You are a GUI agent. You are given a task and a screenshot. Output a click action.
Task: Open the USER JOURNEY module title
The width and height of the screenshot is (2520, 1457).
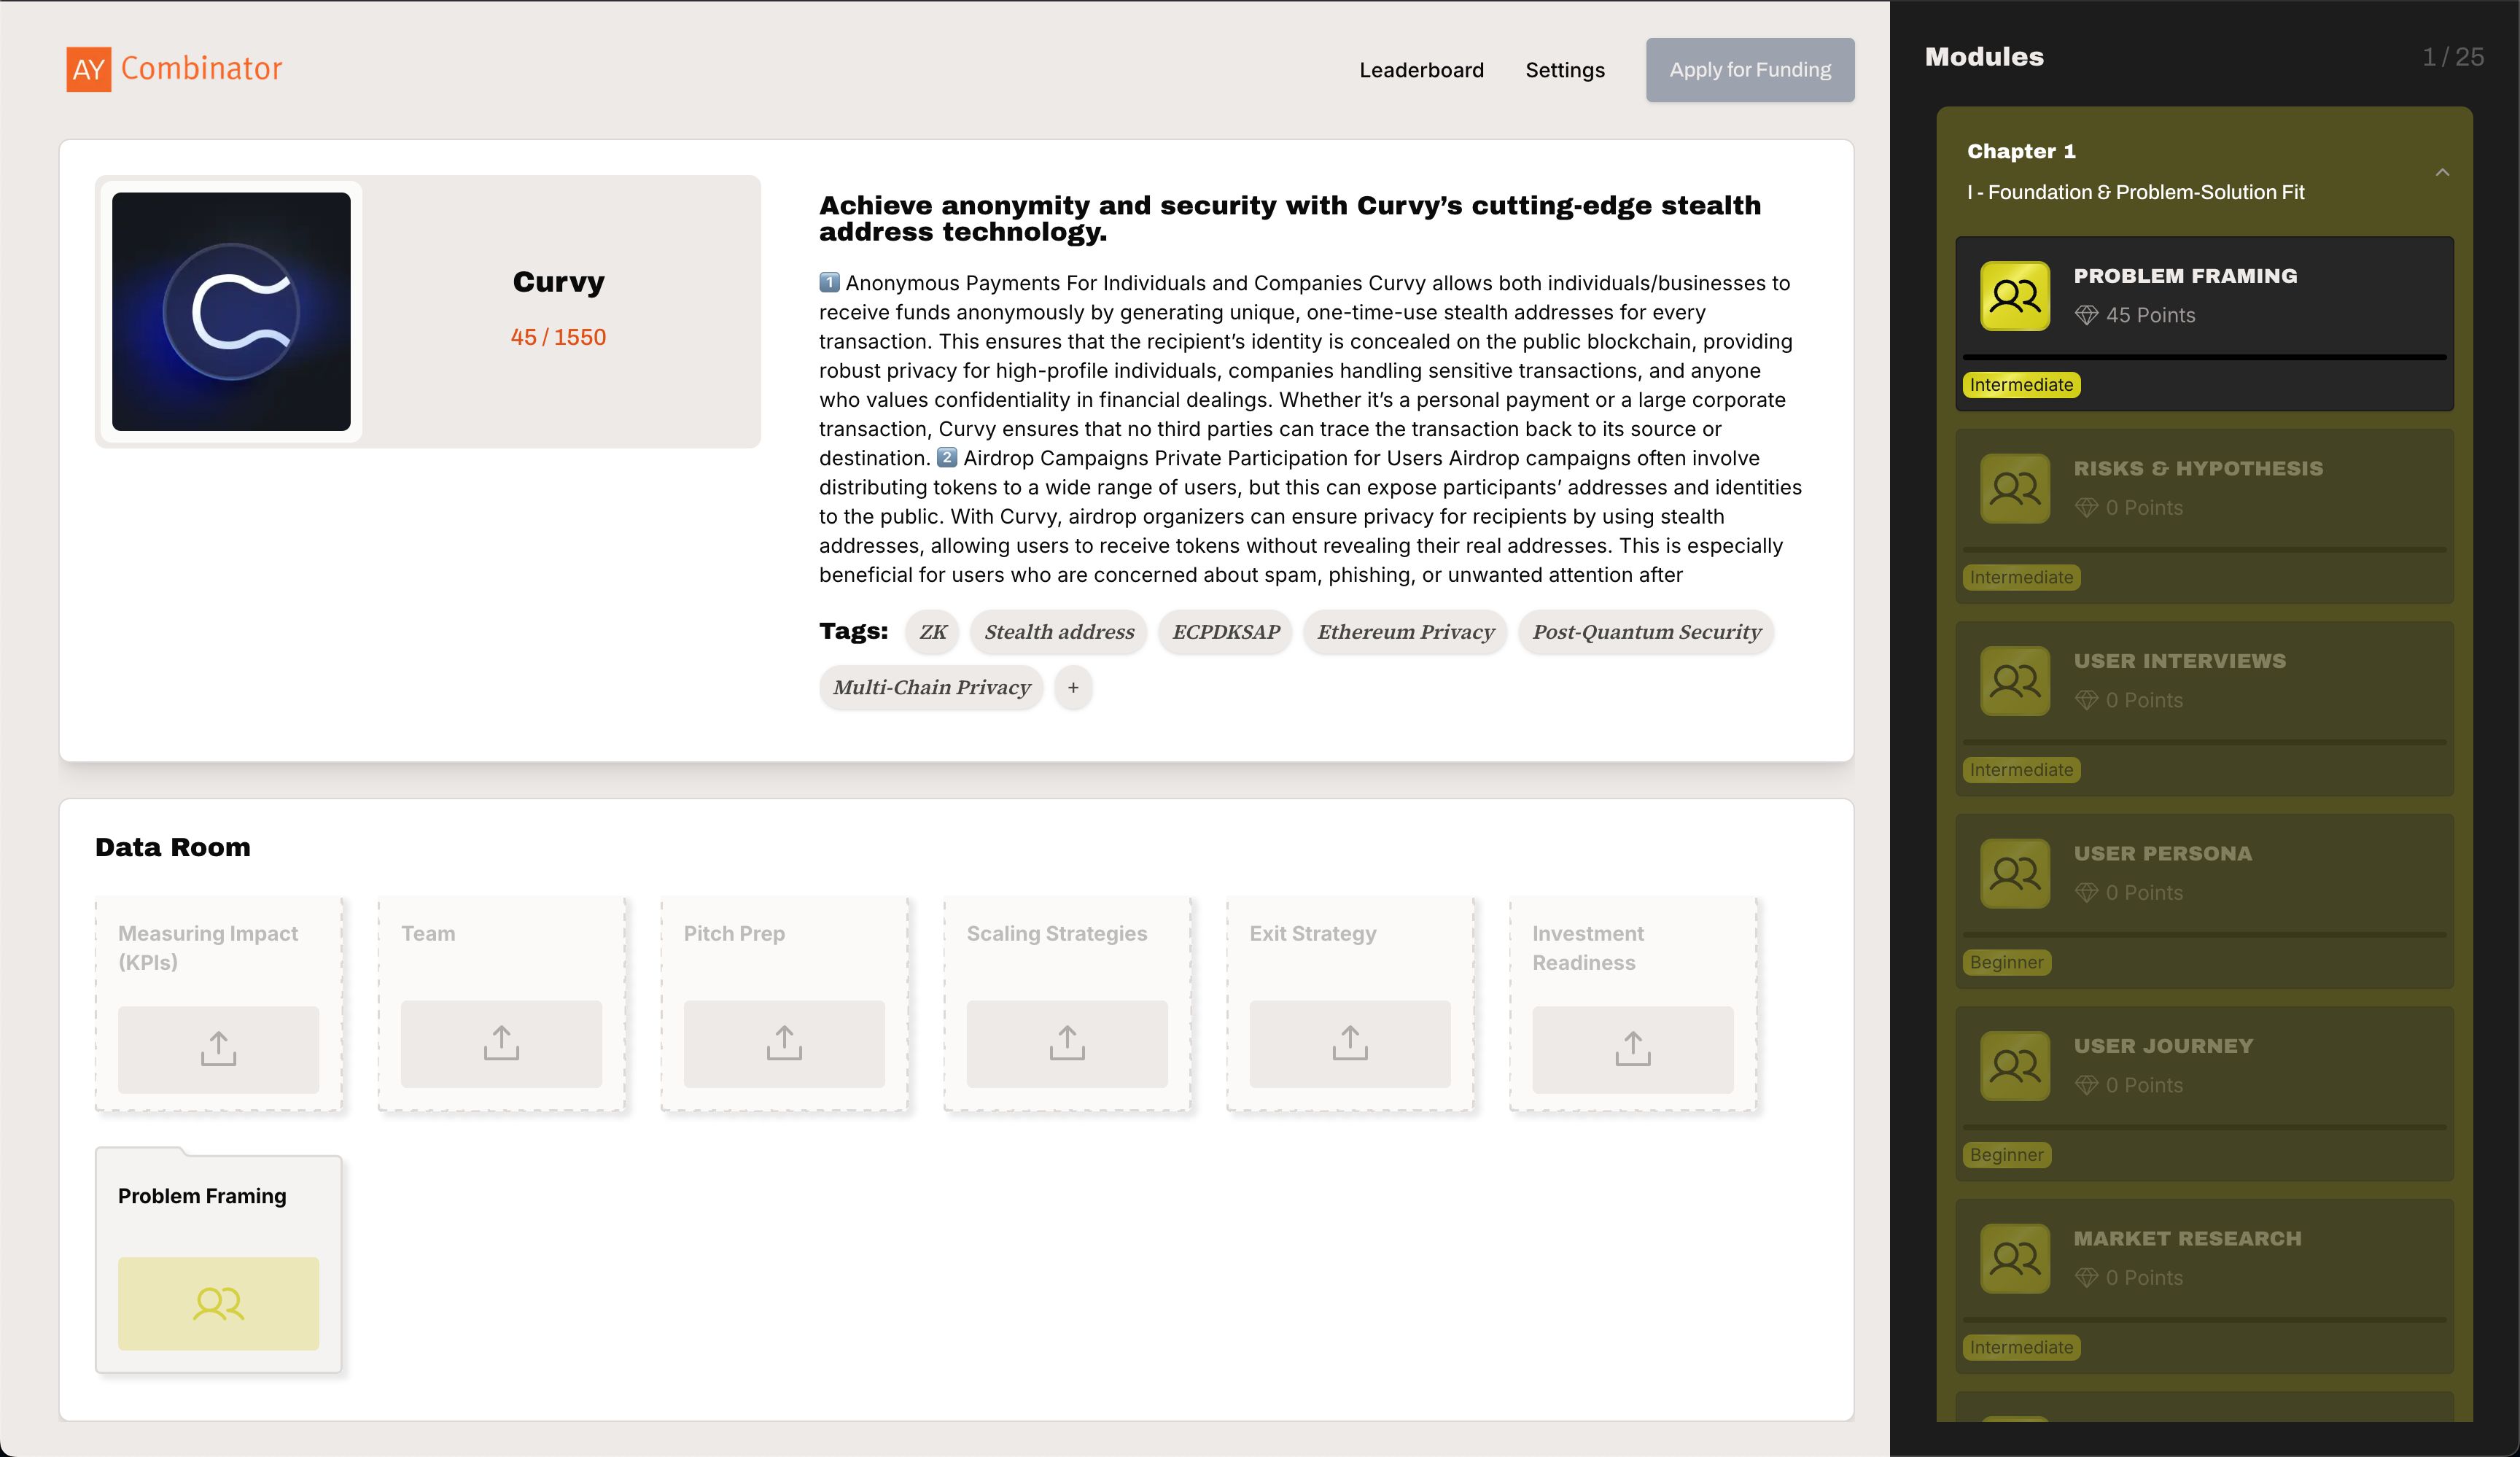pyautogui.click(x=2163, y=1046)
